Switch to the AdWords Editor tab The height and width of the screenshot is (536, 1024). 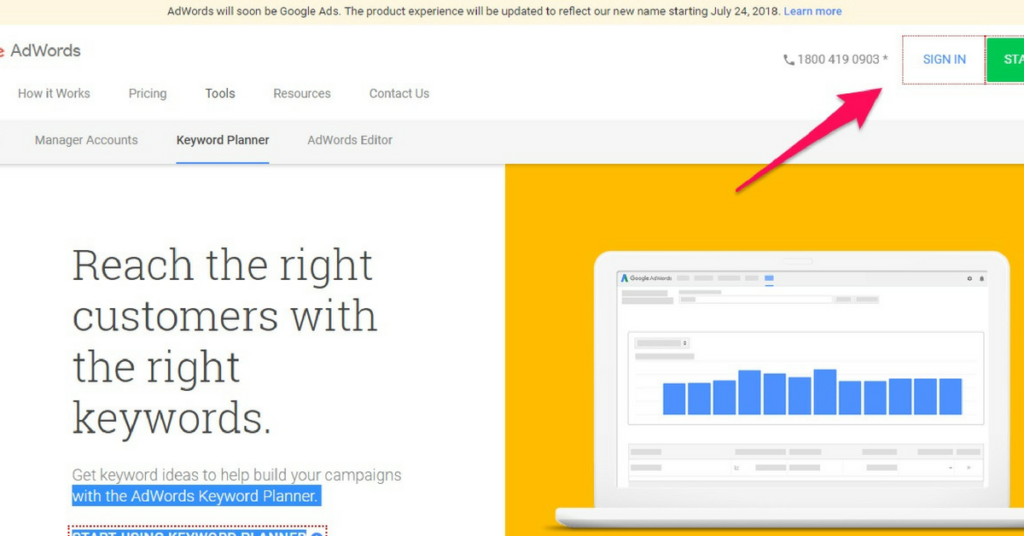pyautogui.click(x=350, y=140)
